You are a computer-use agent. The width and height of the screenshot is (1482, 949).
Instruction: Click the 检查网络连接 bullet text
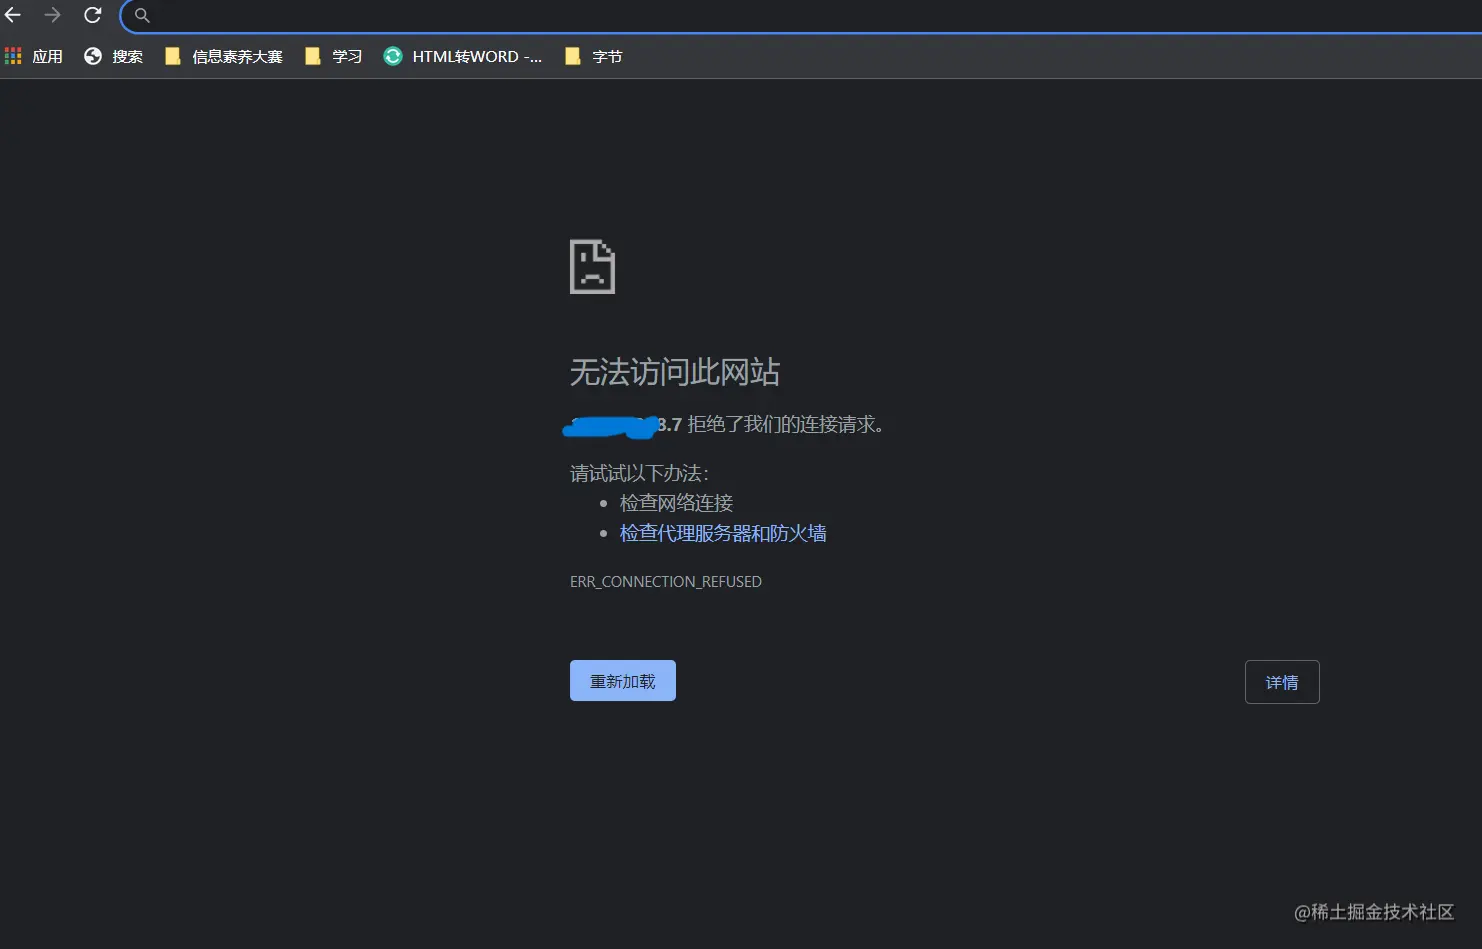pyautogui.click(x=676, y=503)
